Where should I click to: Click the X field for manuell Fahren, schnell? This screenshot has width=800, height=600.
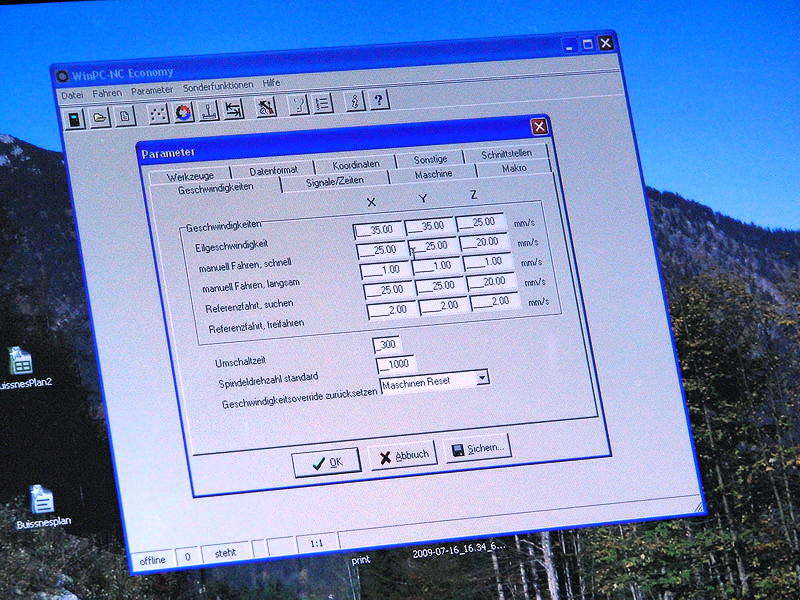(x=381, y=250)
